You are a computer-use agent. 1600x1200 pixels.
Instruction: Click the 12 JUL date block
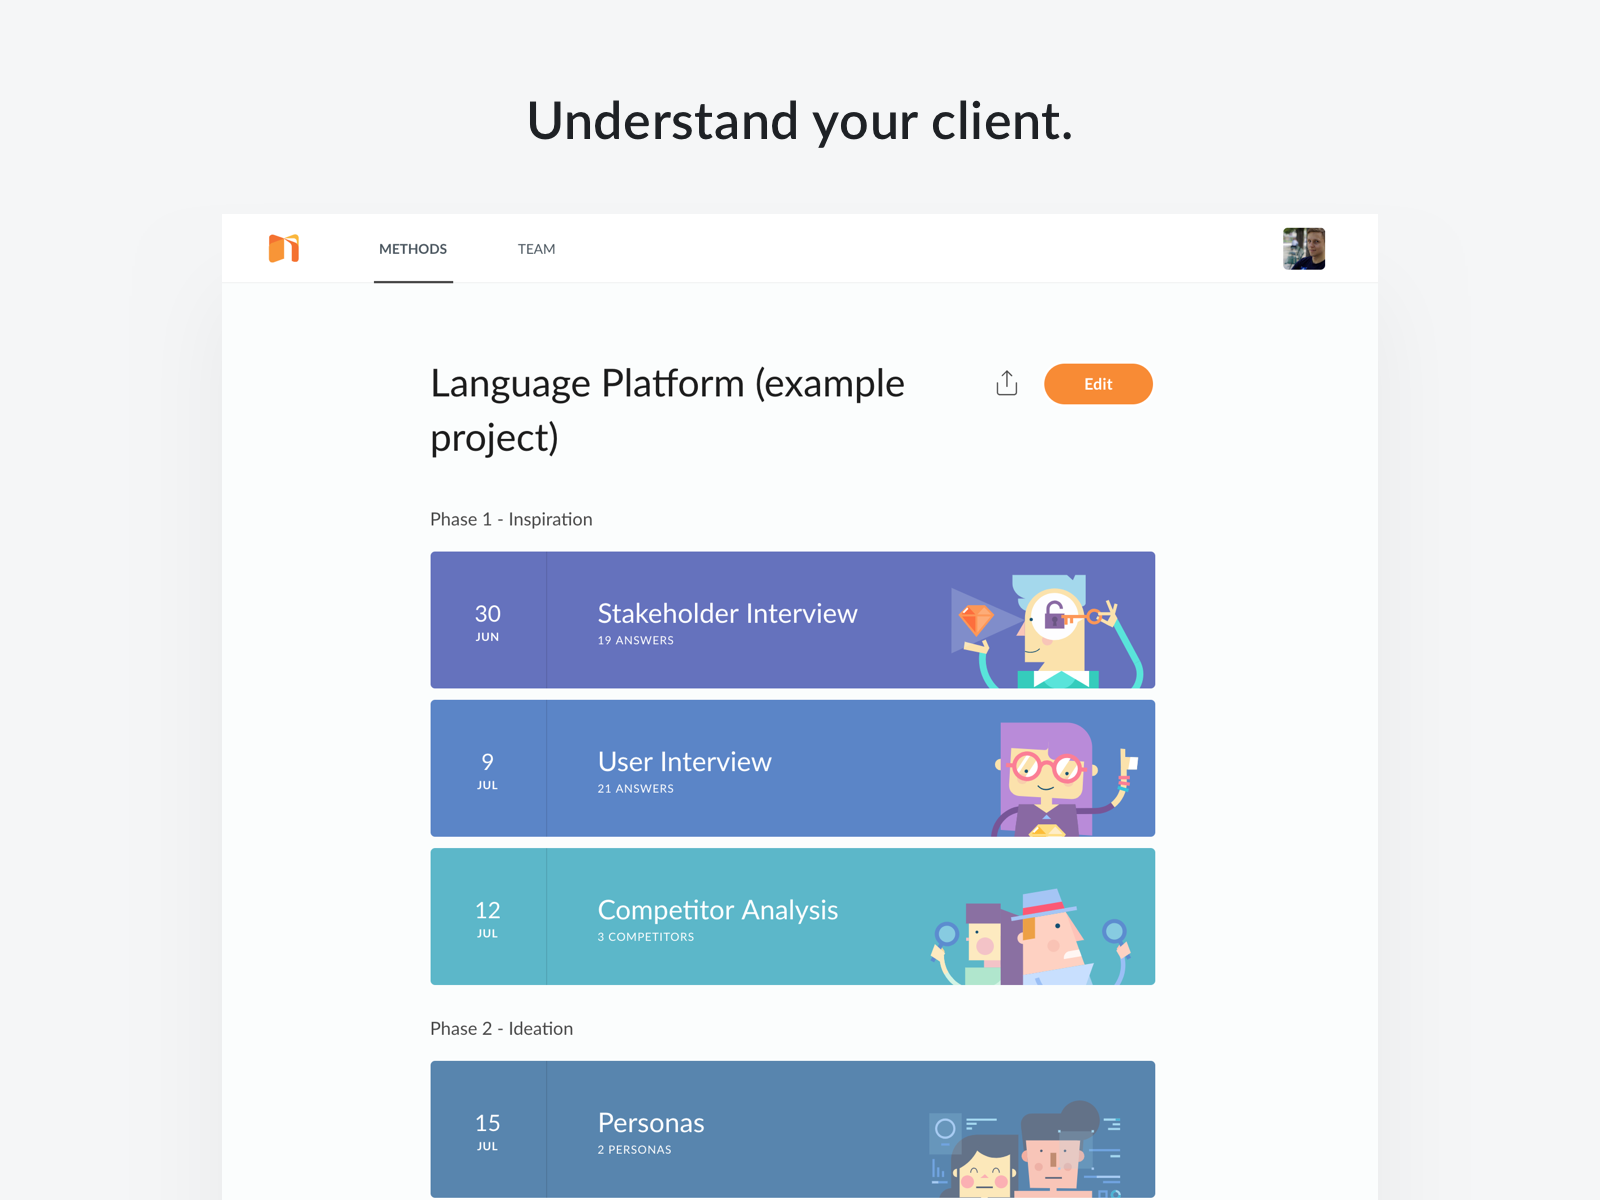488,916
